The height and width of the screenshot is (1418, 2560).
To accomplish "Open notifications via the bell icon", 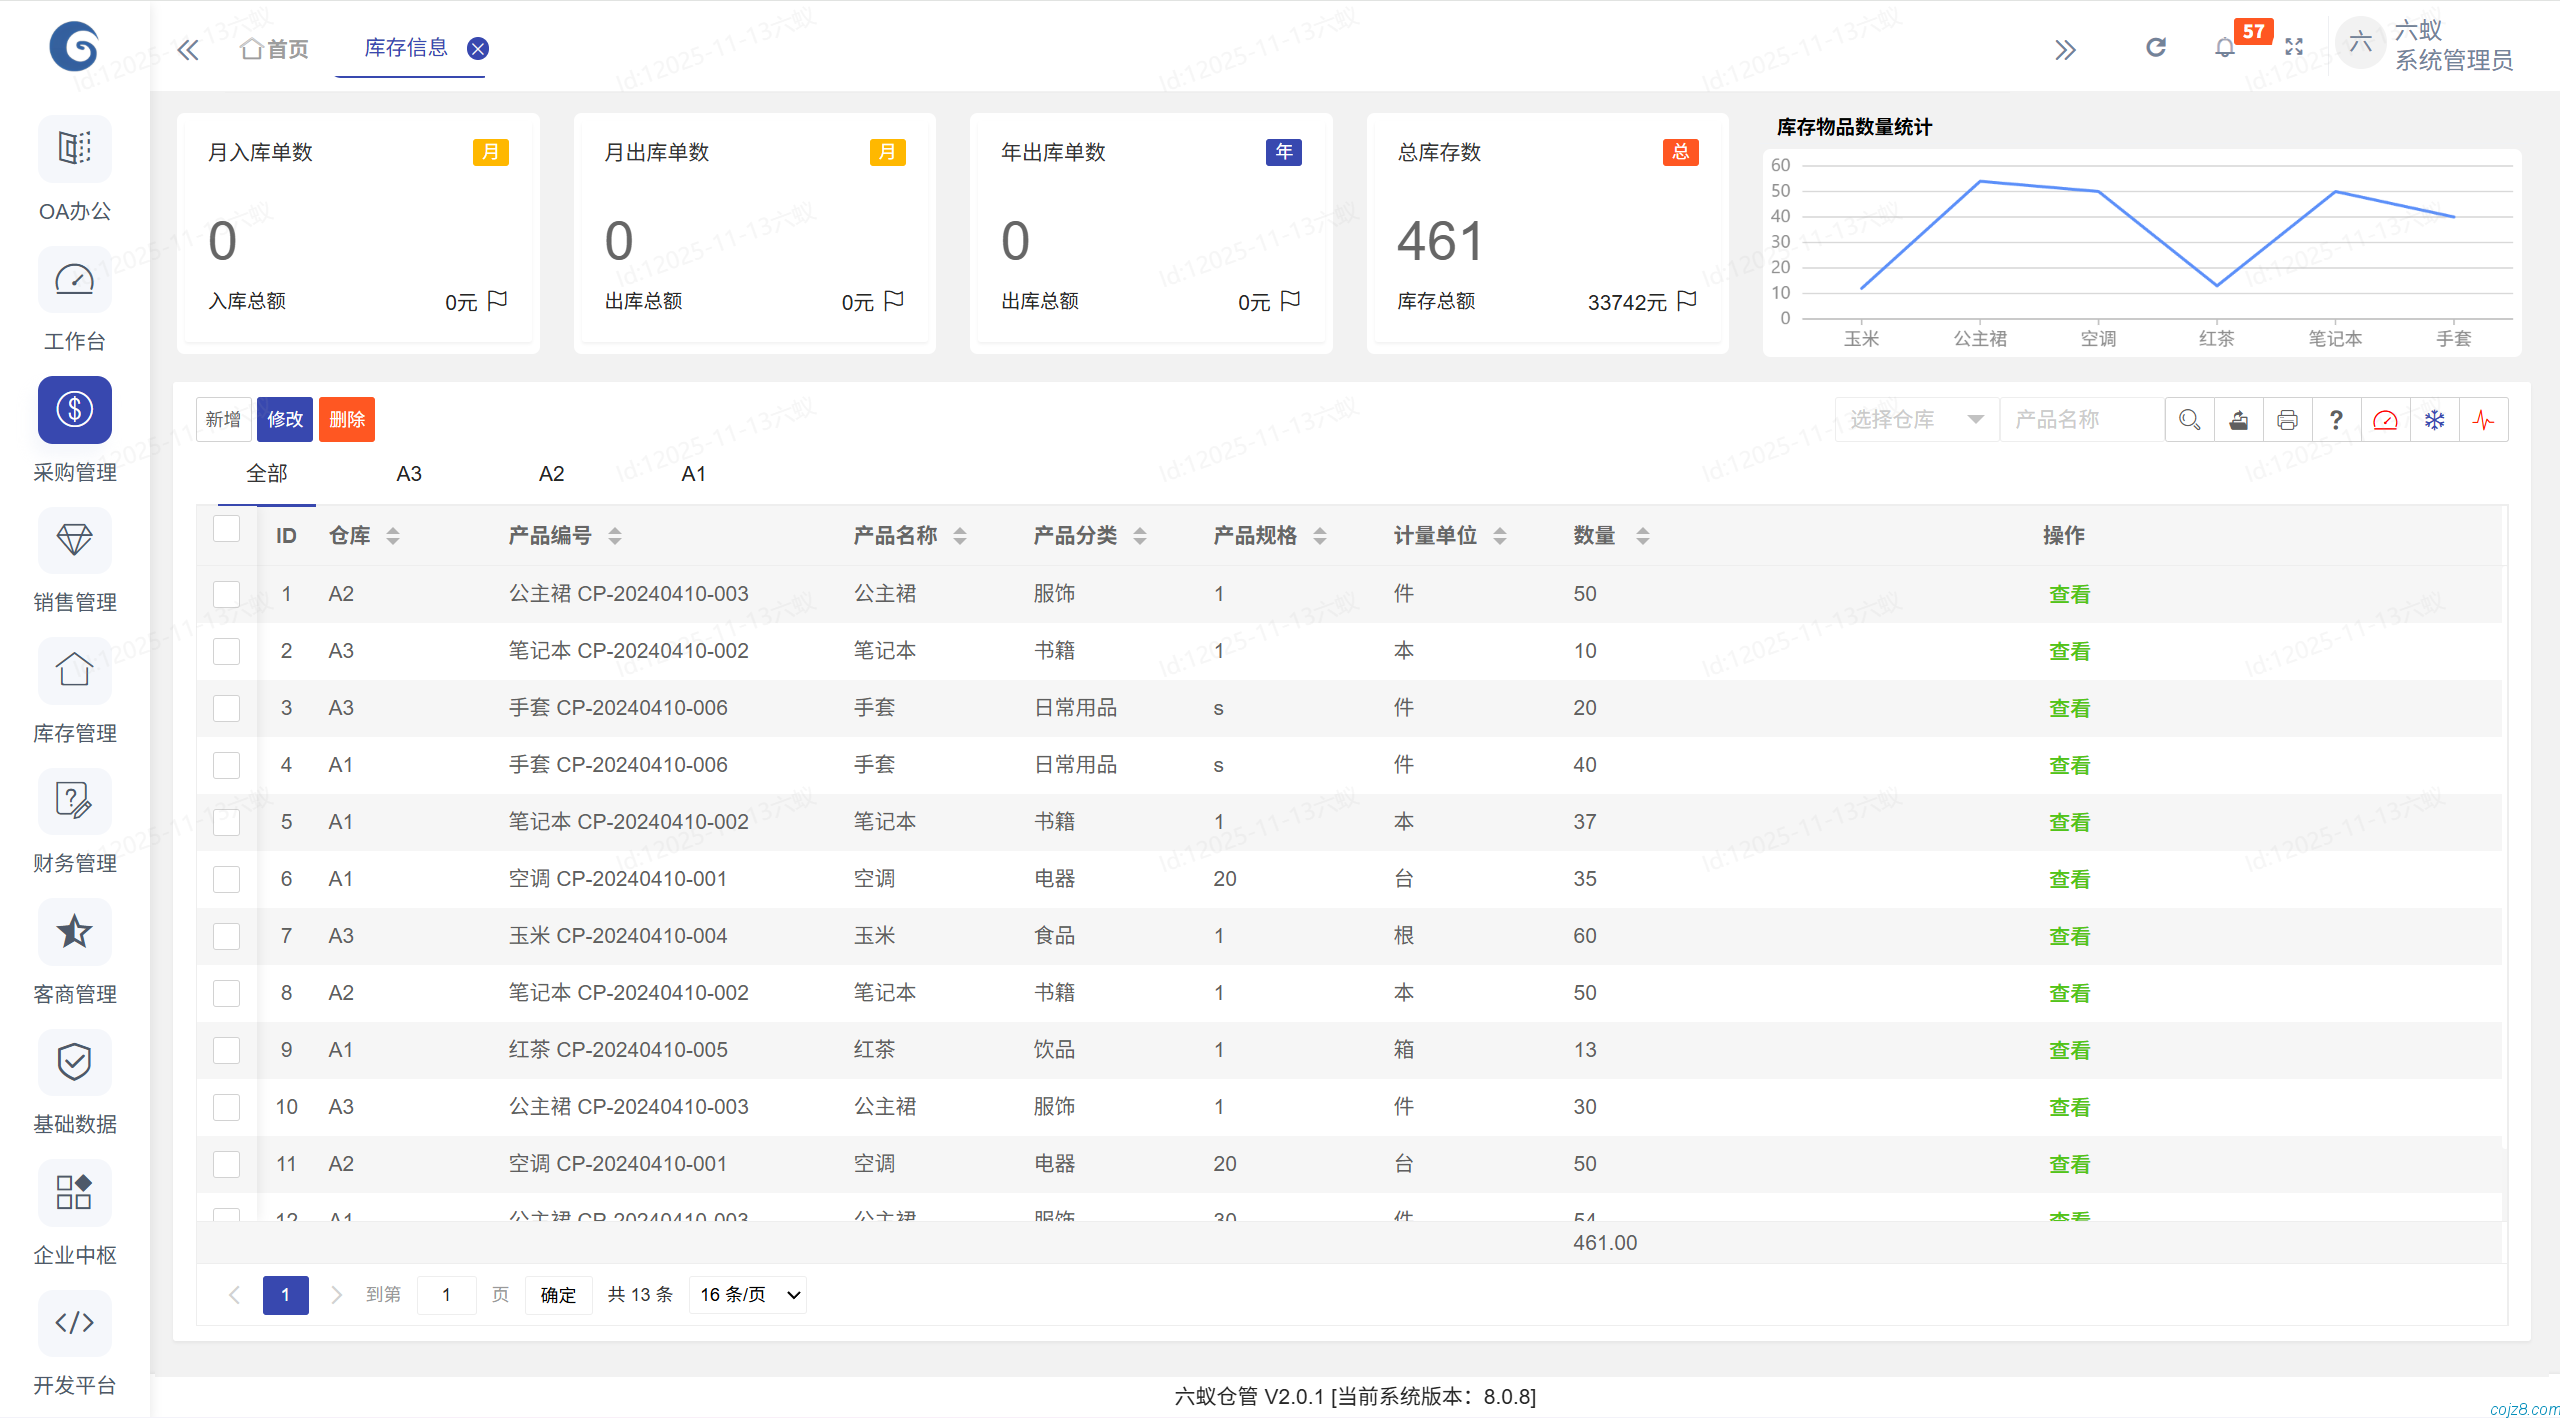I will (2224, 46).
